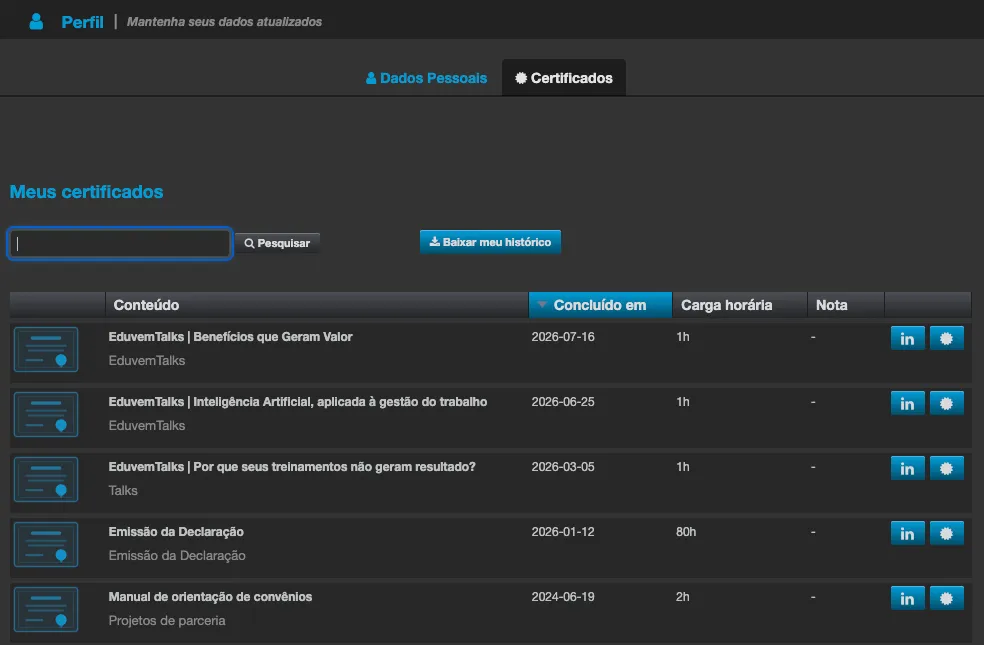The height and width of the screenshot is (645, 984).
Task: Share Emissão da Declaração on LinkedIn
Action: [907, 534]
